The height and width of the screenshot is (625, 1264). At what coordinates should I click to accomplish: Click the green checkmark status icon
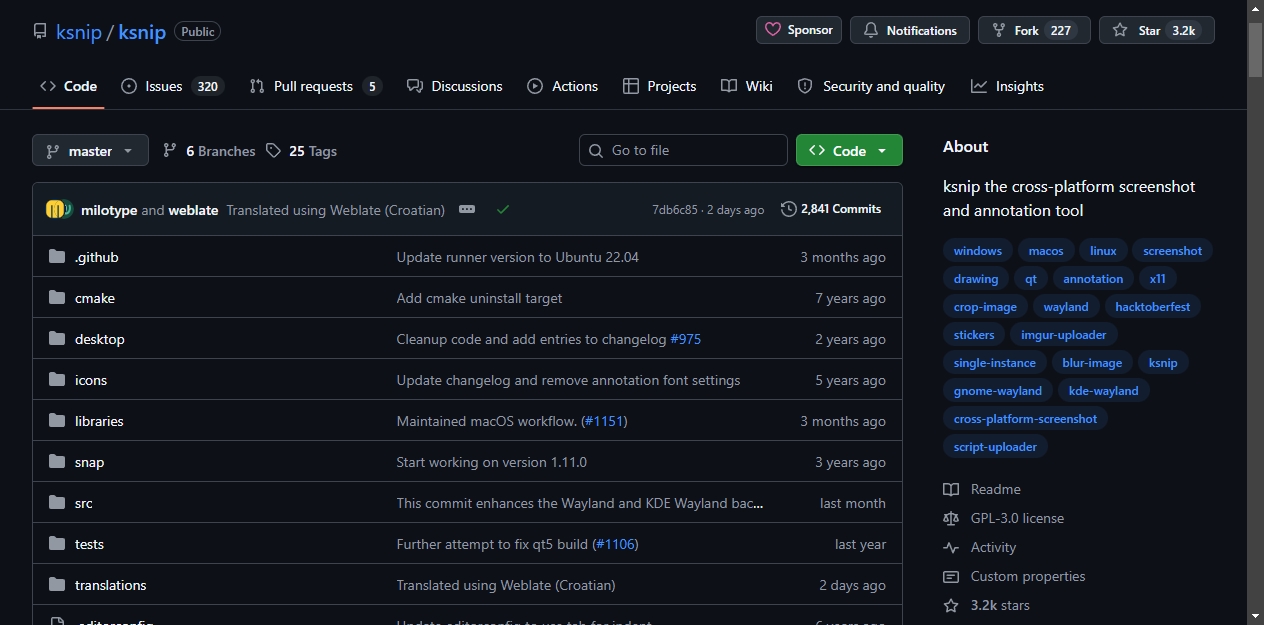[x=503, y=209]
